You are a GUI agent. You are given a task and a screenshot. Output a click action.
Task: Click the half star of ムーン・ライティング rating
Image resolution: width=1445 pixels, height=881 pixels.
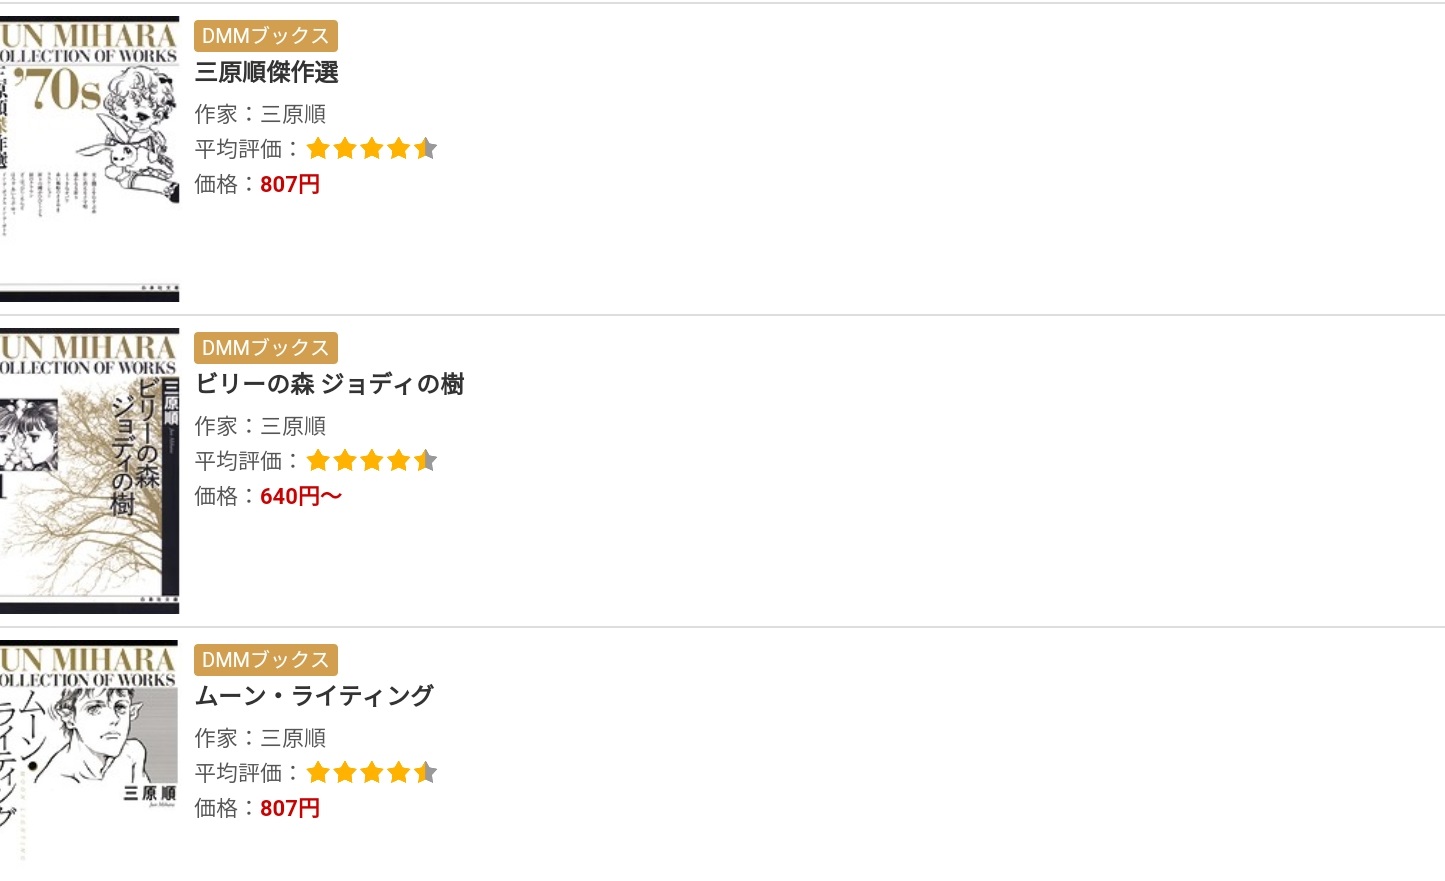(x=426, y=773)
